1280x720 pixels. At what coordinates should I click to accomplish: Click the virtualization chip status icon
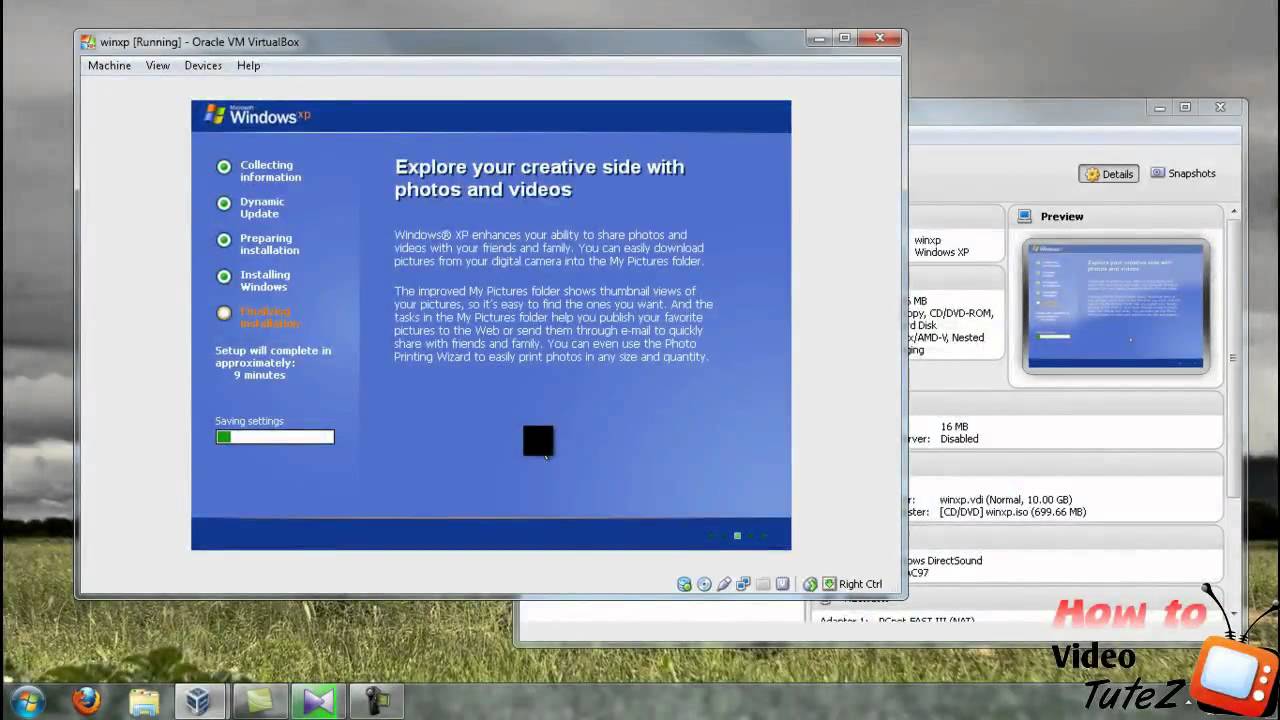[782, 584]
